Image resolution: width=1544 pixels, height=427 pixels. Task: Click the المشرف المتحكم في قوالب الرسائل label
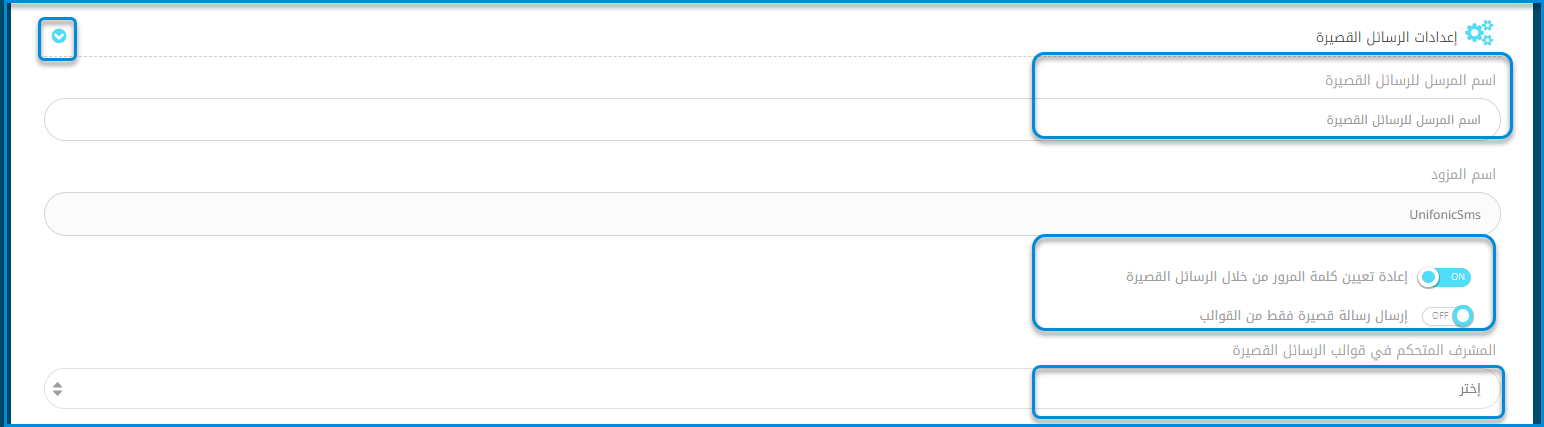(x=1364, y=351)
